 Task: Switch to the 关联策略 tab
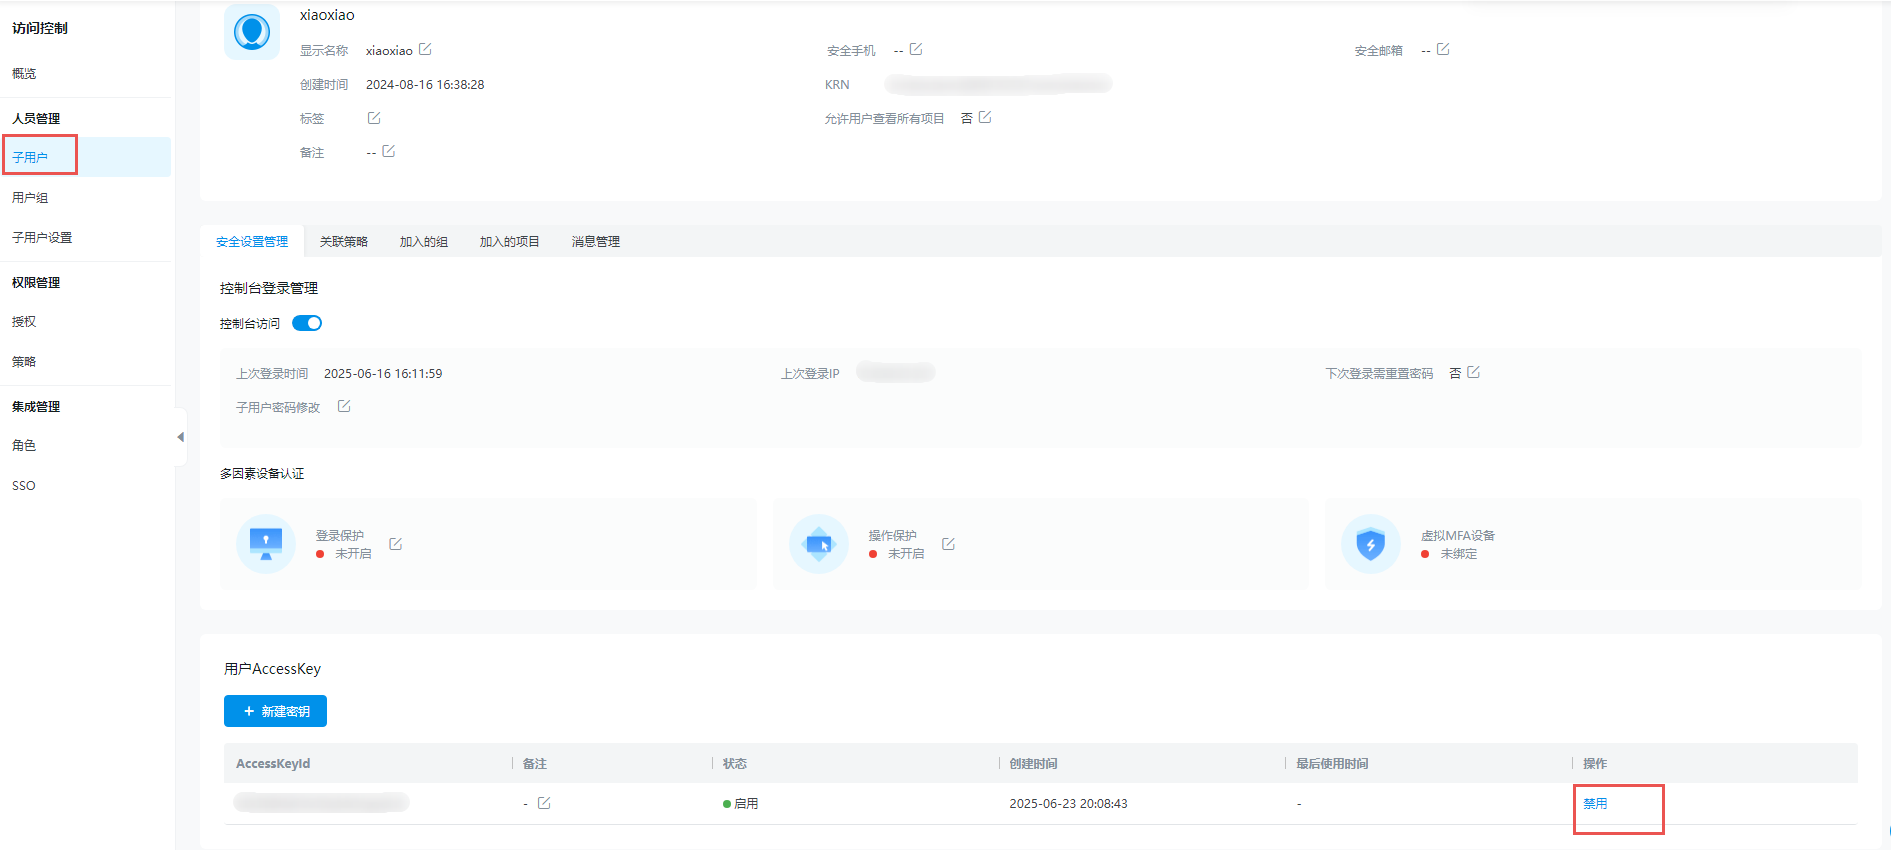point(344,242)
